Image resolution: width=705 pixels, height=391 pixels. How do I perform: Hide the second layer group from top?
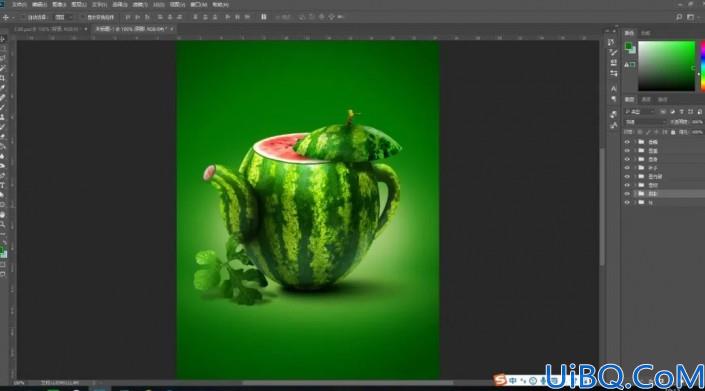coord(627,151)
